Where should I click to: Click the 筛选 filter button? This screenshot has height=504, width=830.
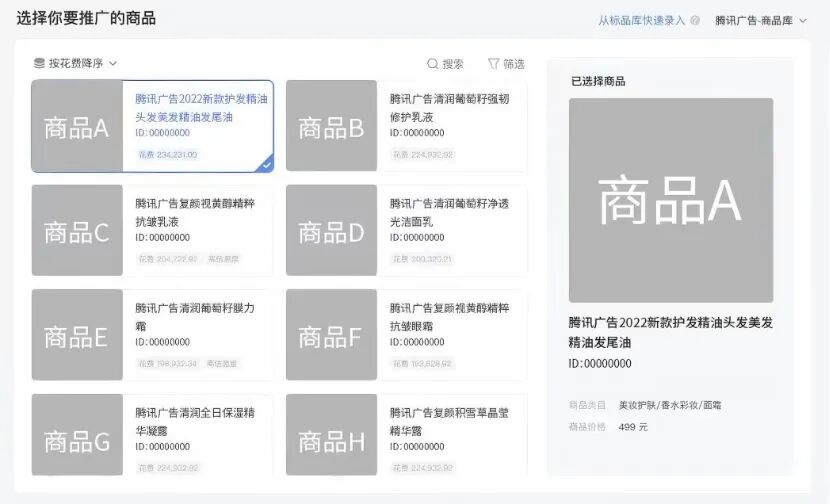tap(506, 64)
